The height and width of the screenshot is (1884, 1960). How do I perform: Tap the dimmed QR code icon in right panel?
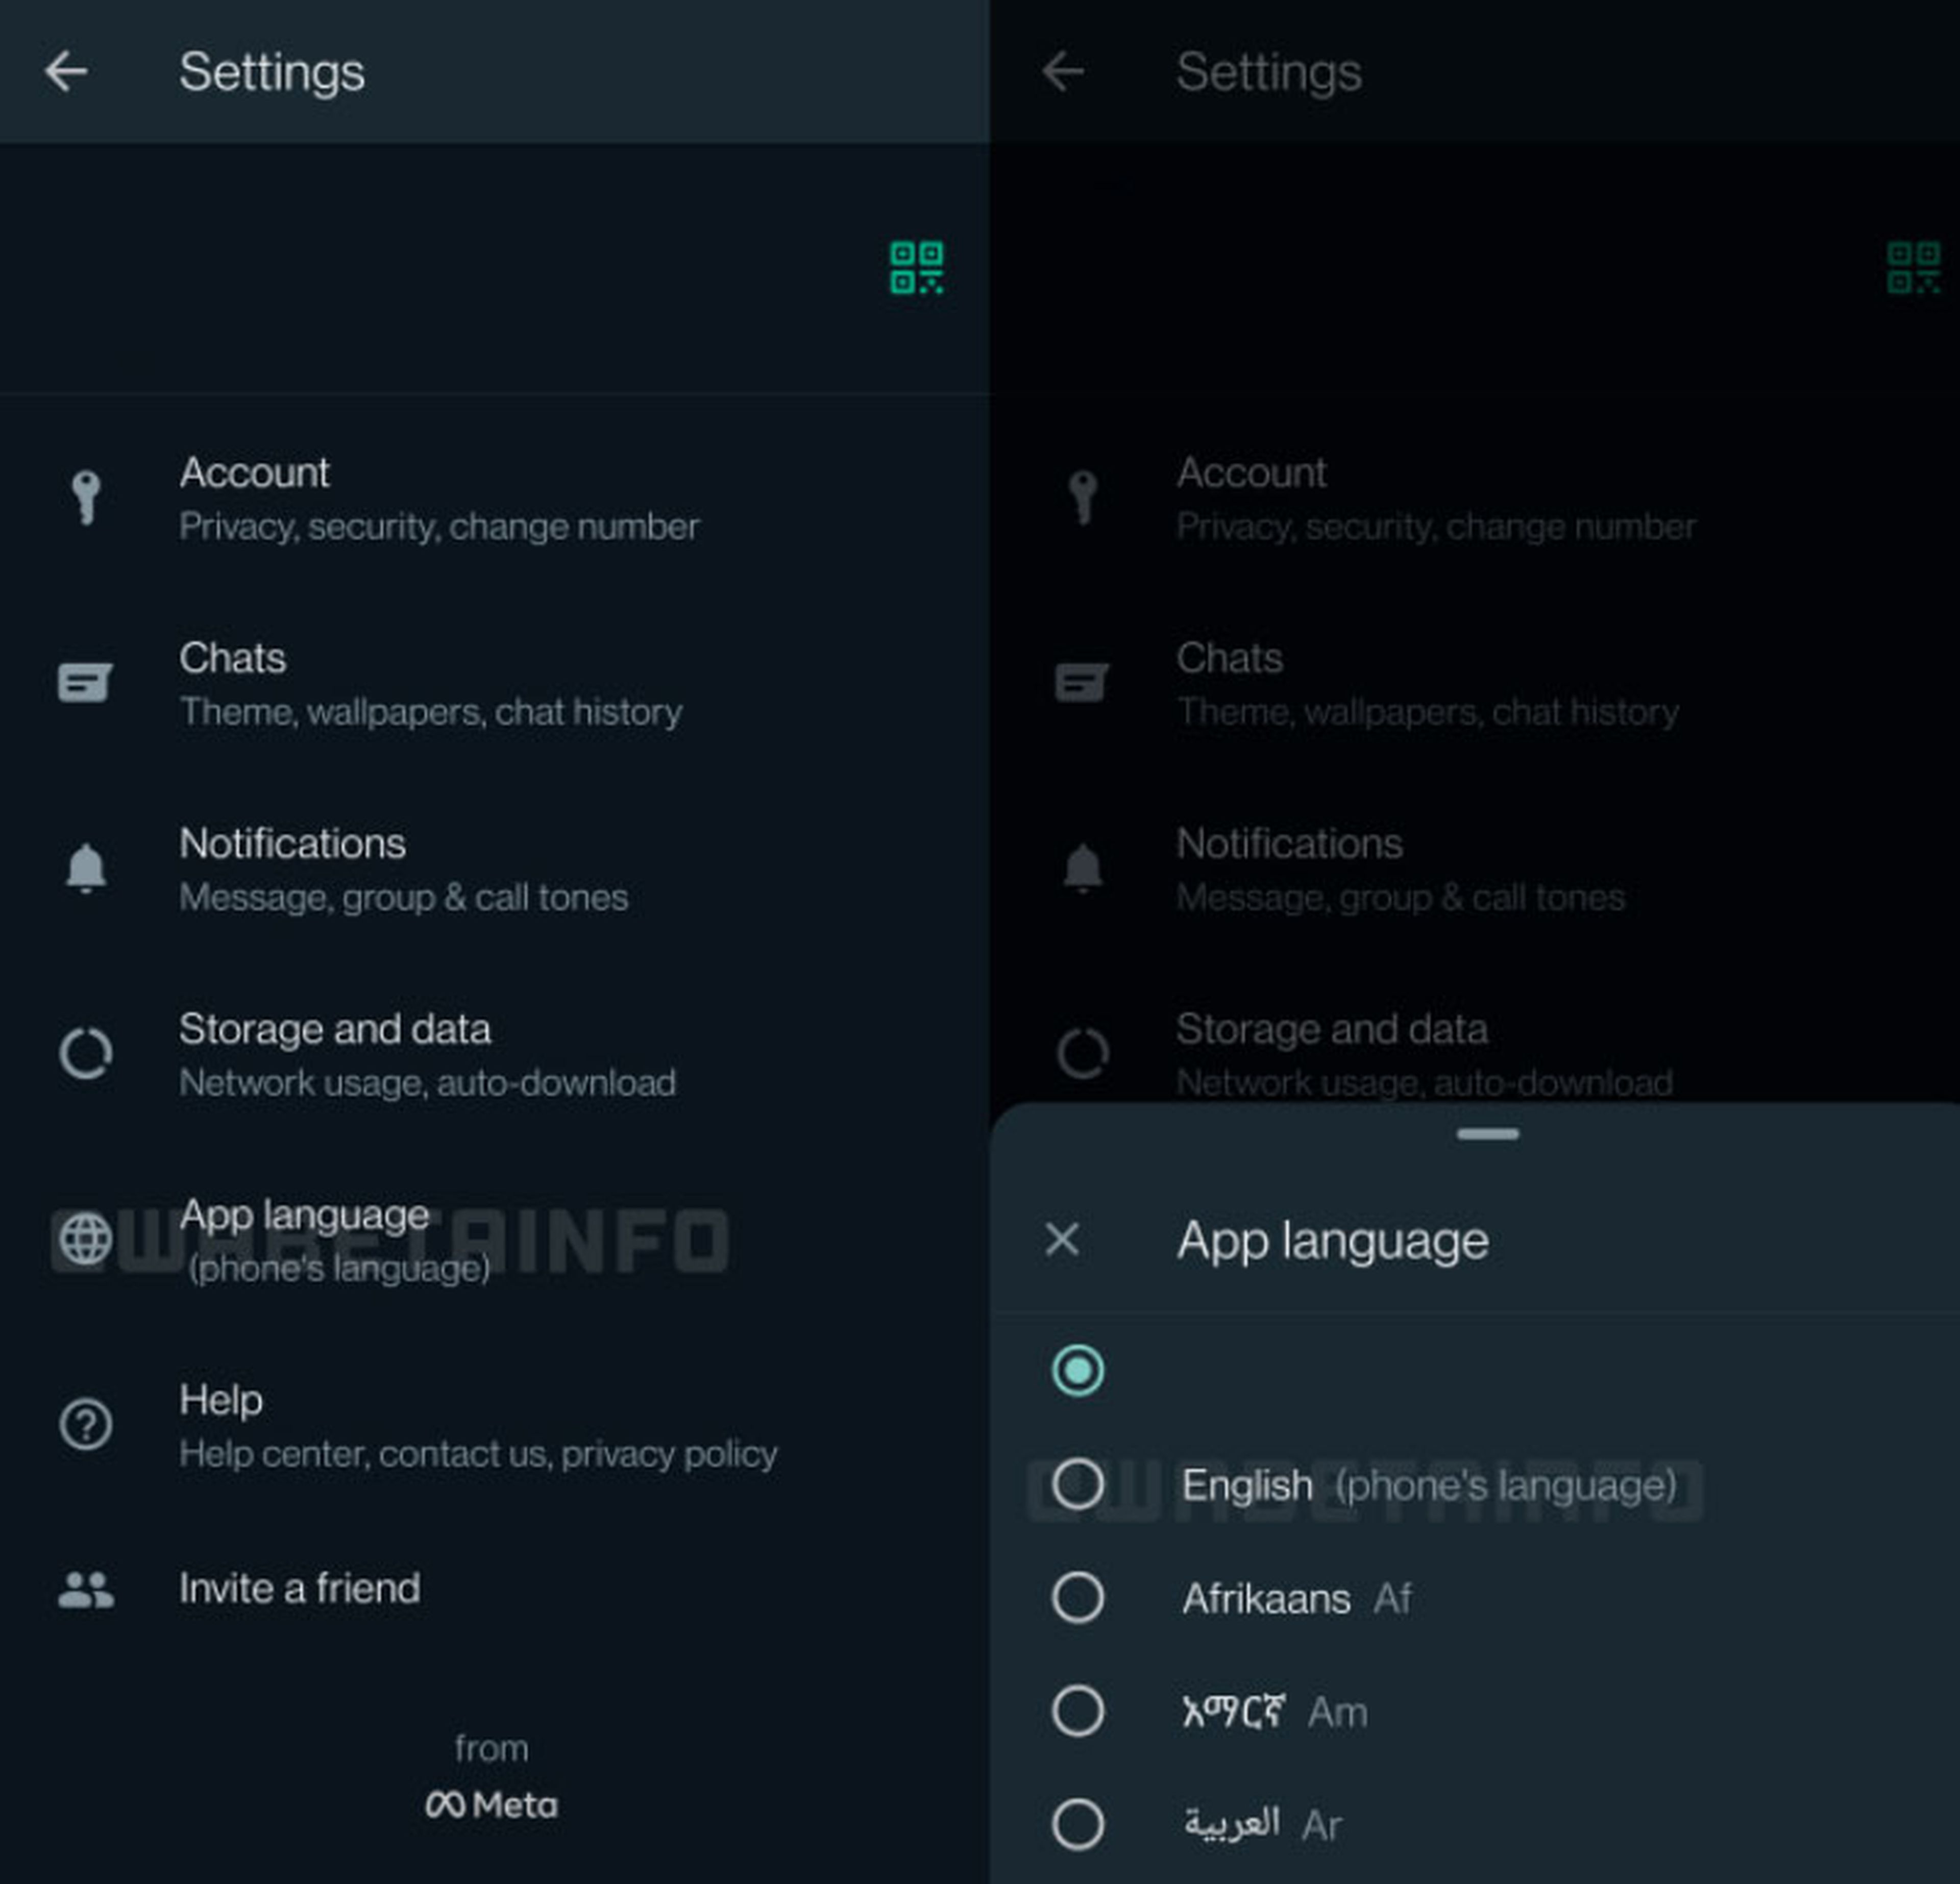1913,268
